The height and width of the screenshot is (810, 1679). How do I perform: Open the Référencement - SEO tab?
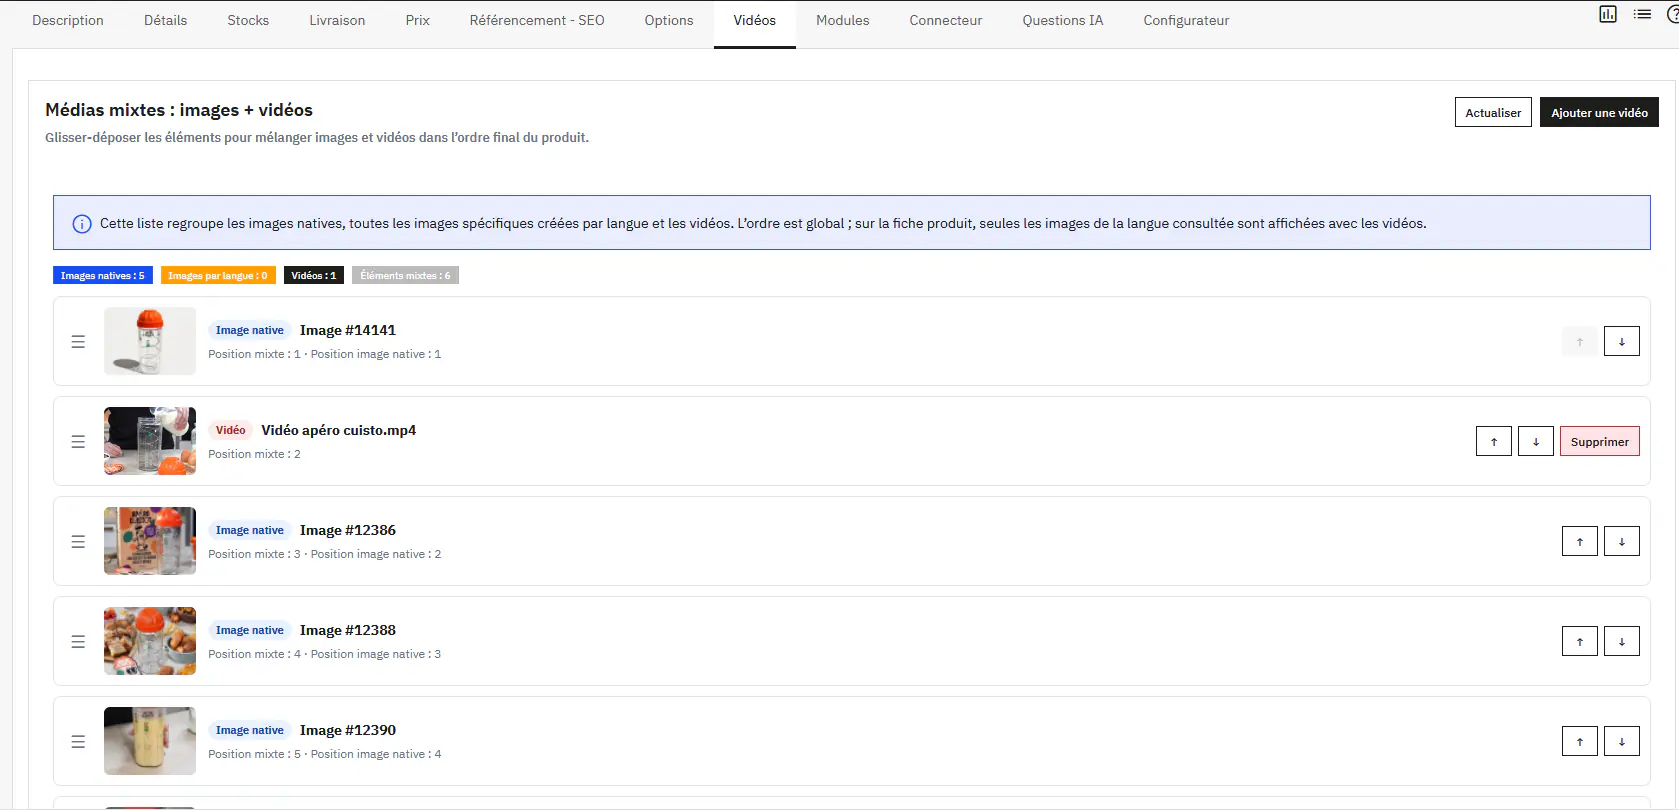(537, 20)
